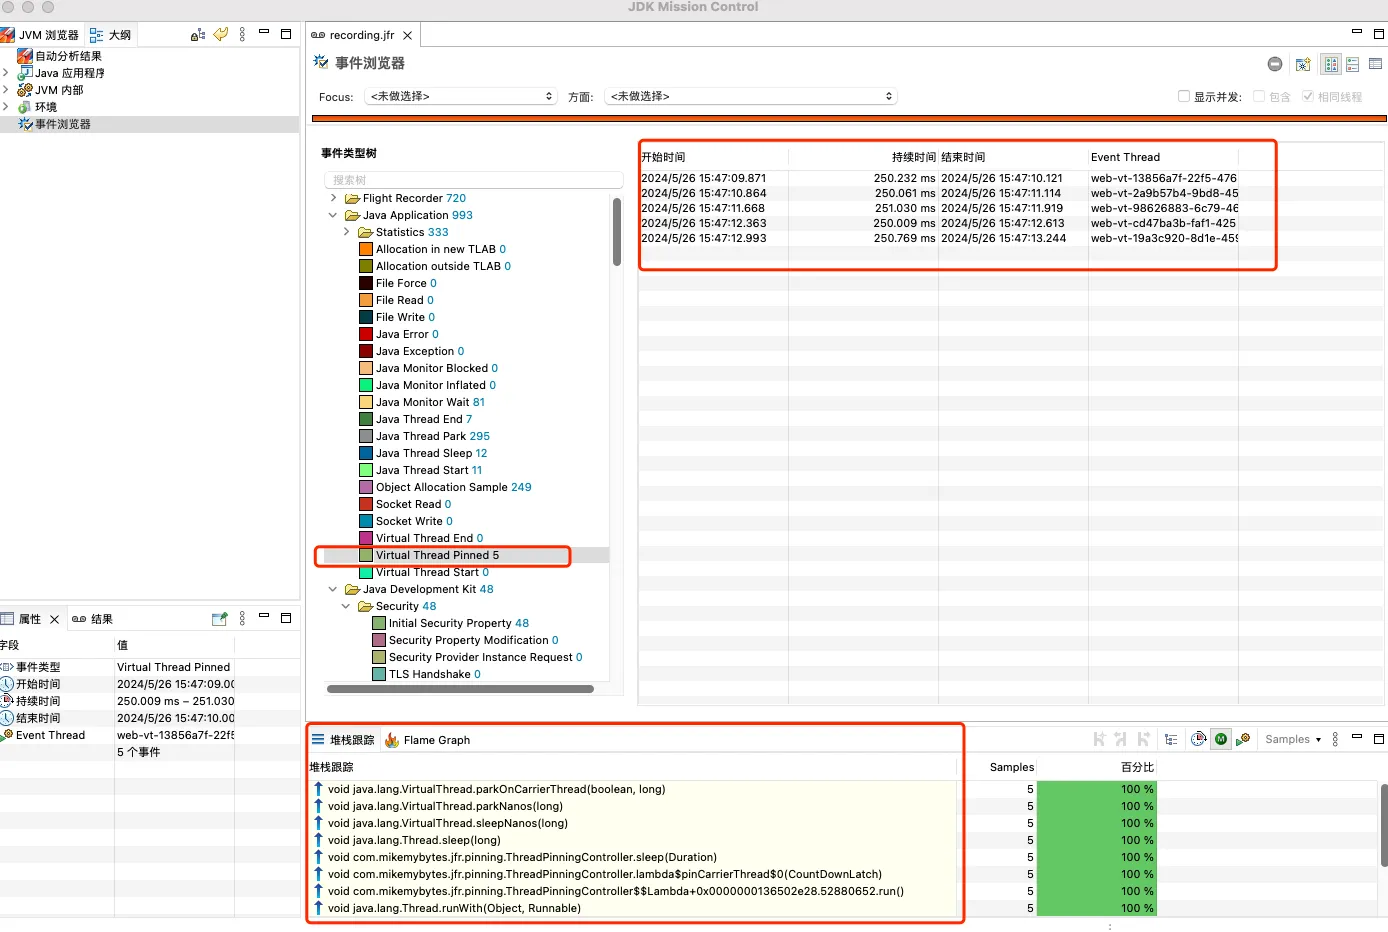Collapse the Security tree node
1388x932 pixels.
(346, 606)
